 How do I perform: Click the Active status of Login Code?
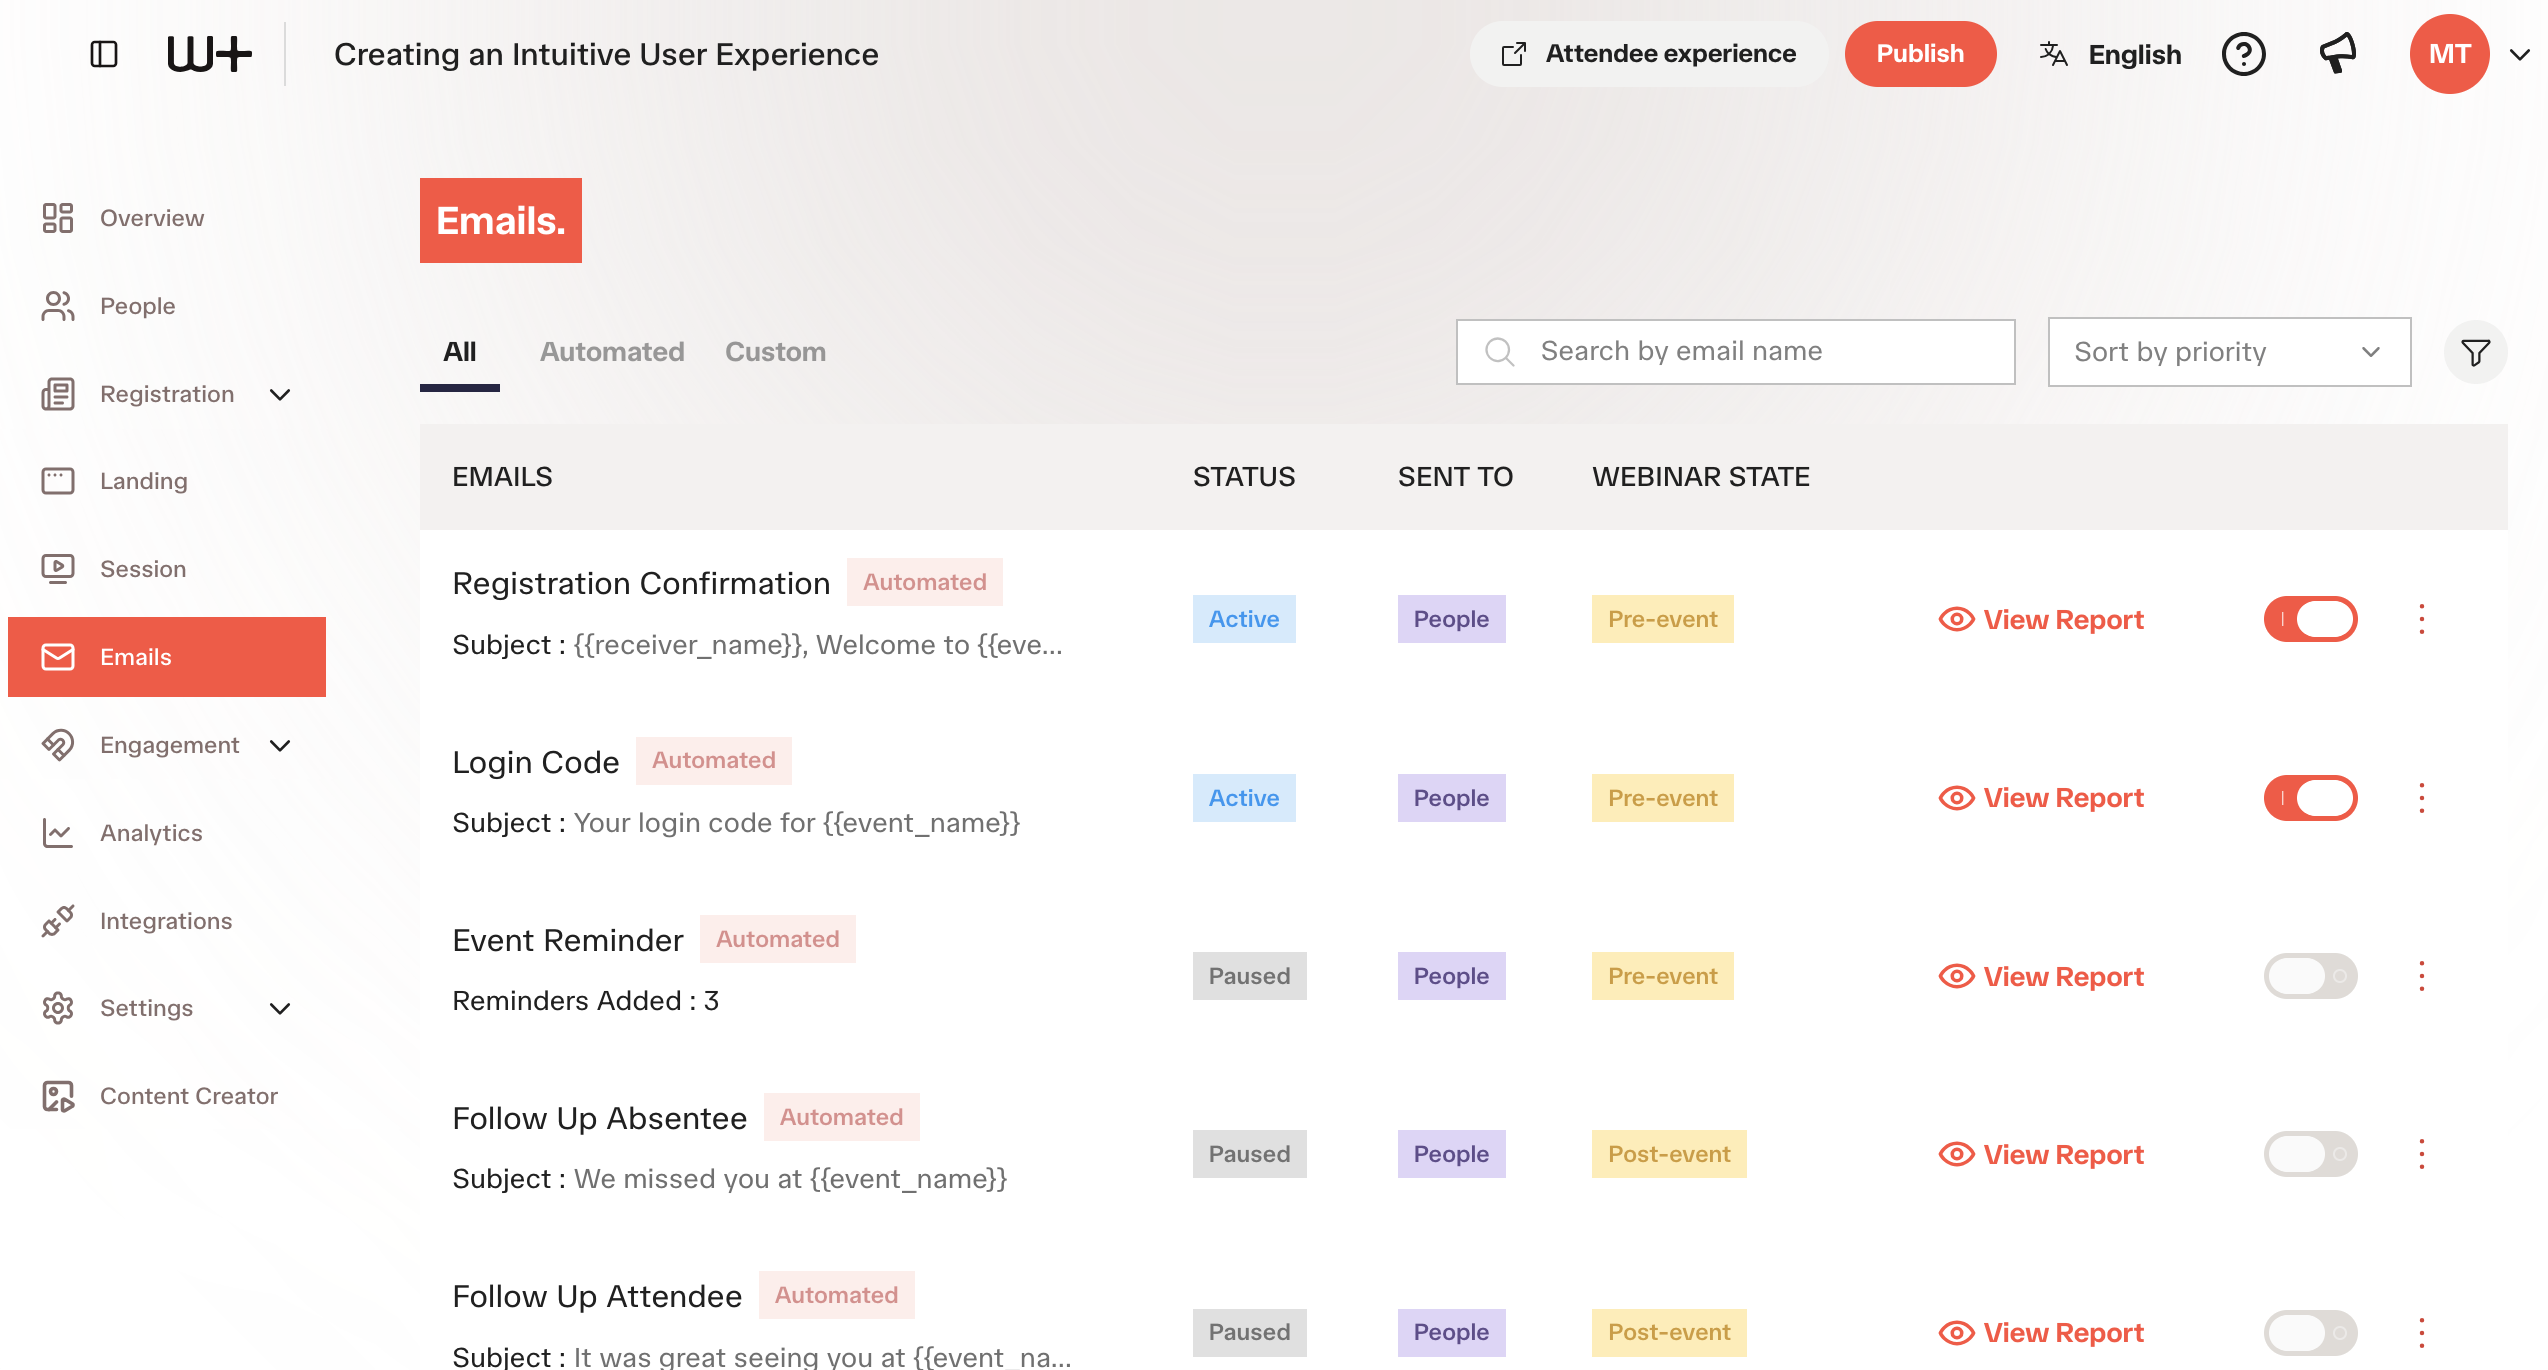(1244, 798)
